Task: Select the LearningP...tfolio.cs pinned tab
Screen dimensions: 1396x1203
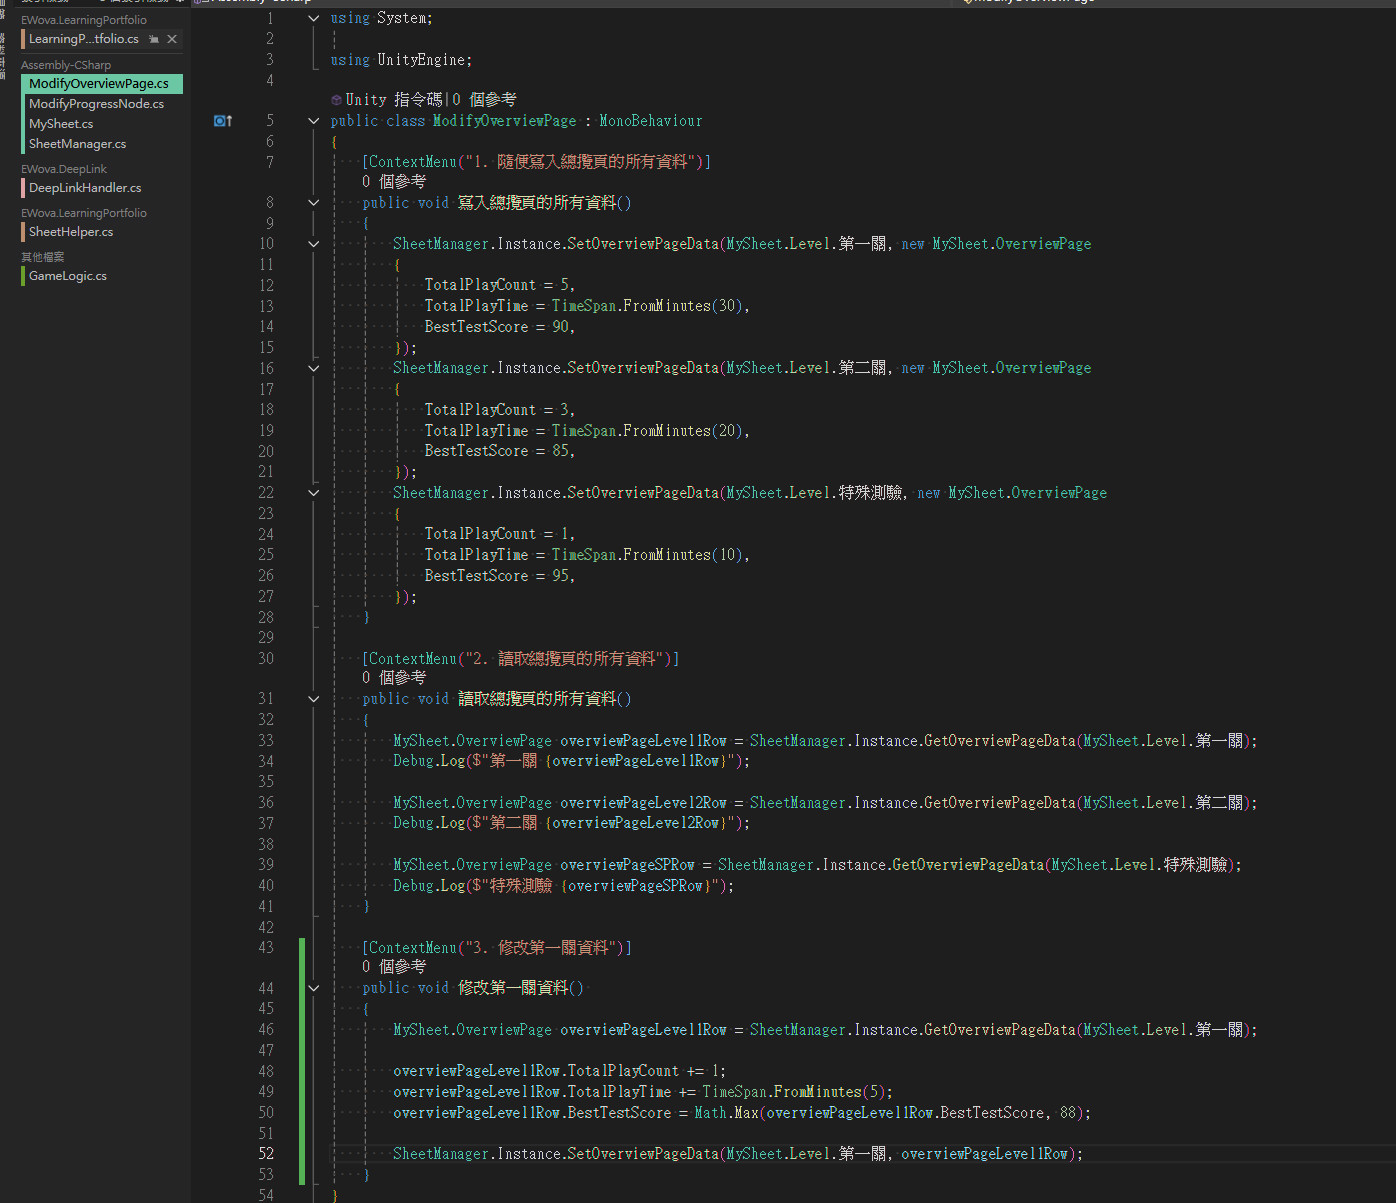Action: [x=84, y=39]
